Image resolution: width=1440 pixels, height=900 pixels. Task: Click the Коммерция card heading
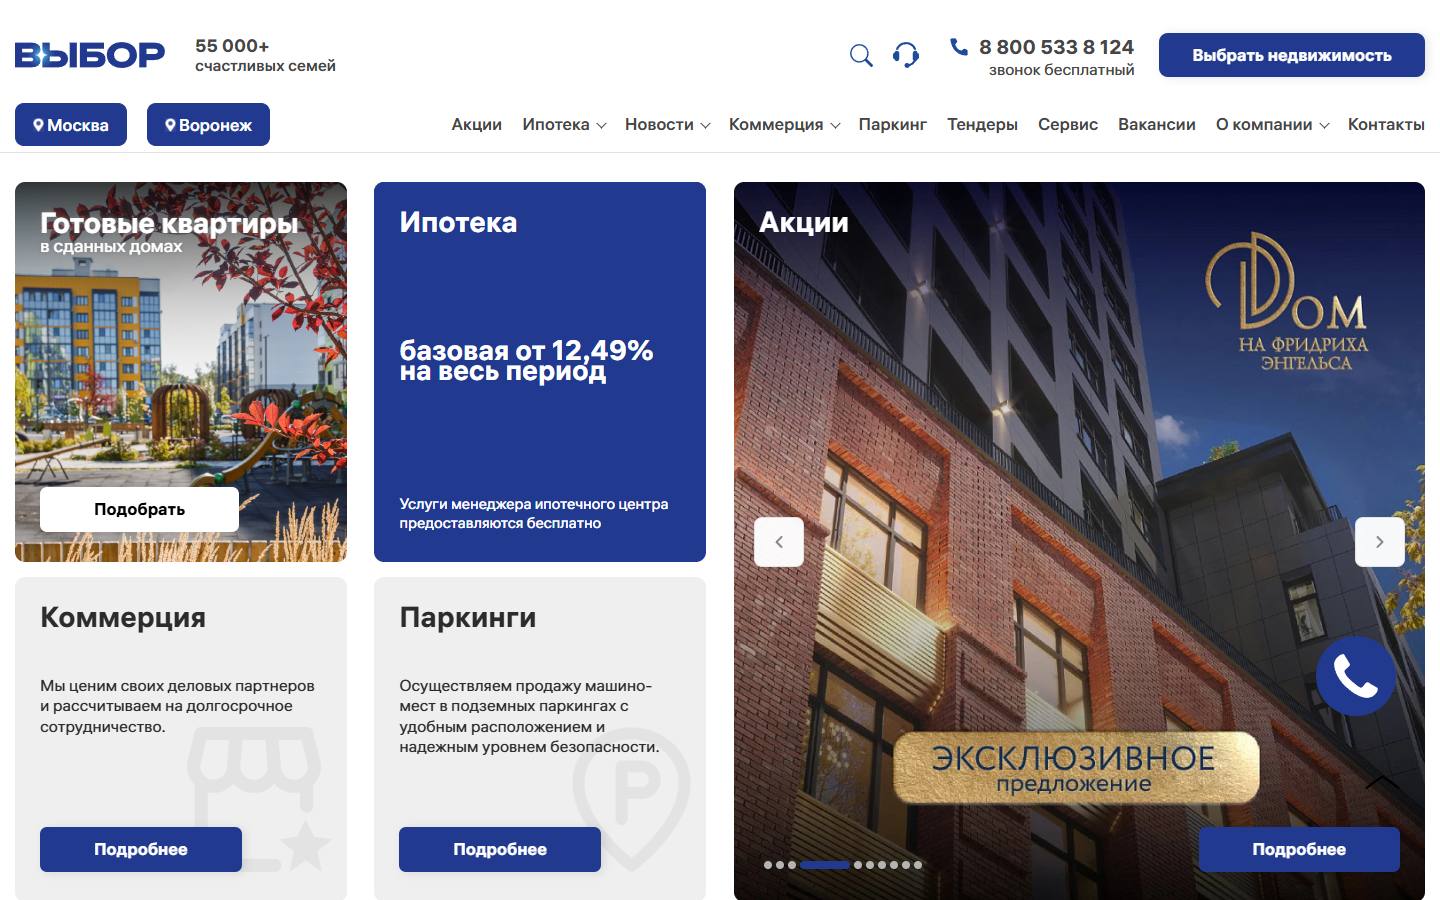point(123,618)
